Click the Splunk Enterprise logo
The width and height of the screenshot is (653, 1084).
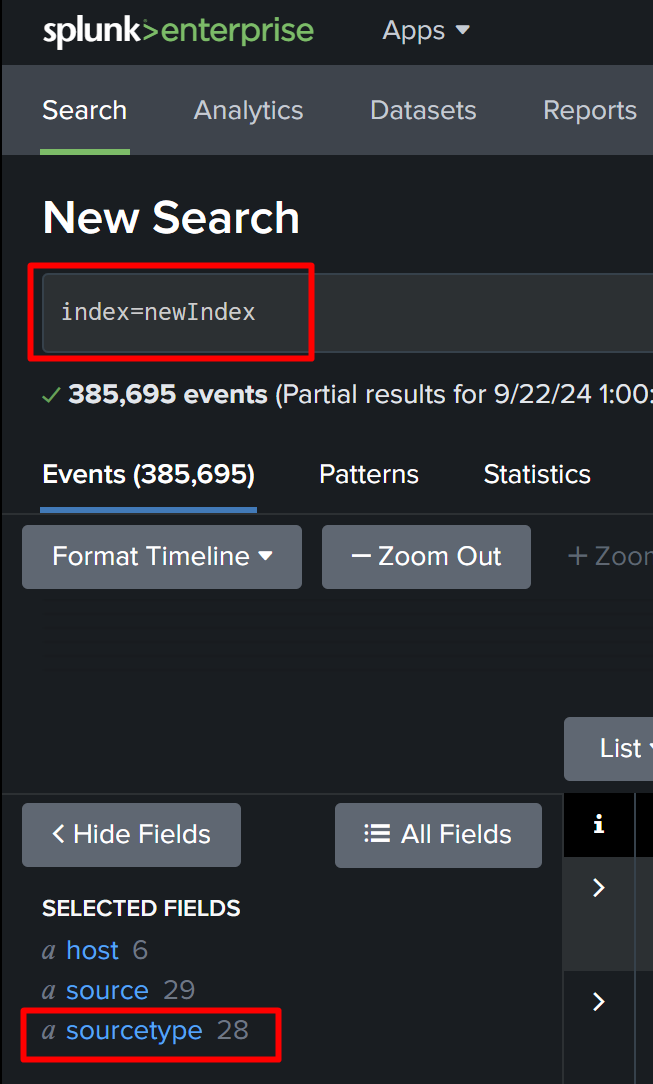tap(178, 31)
